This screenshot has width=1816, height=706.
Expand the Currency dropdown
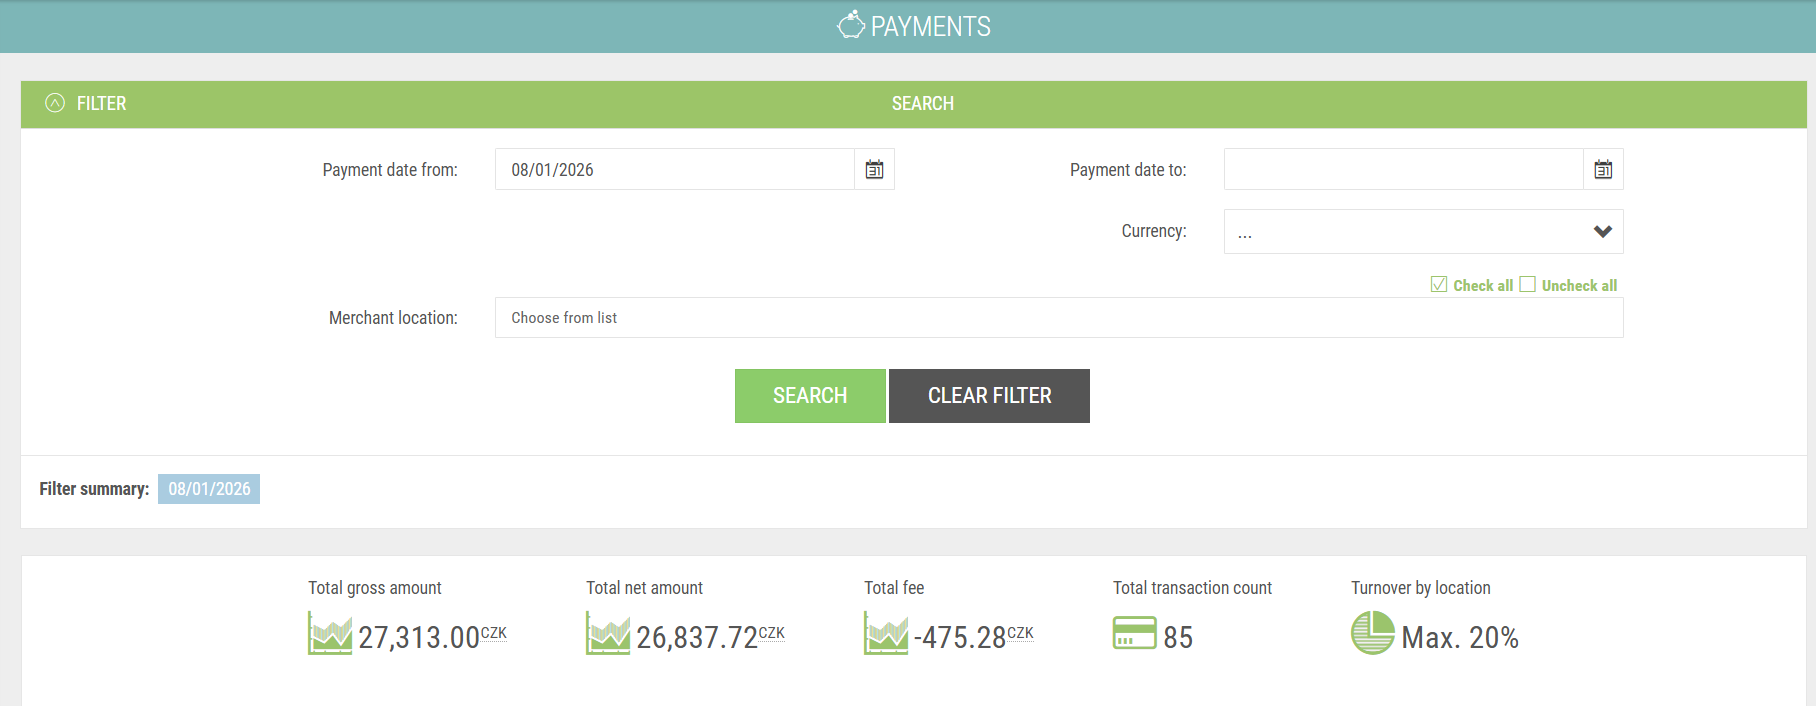[x=1423, y=232]
